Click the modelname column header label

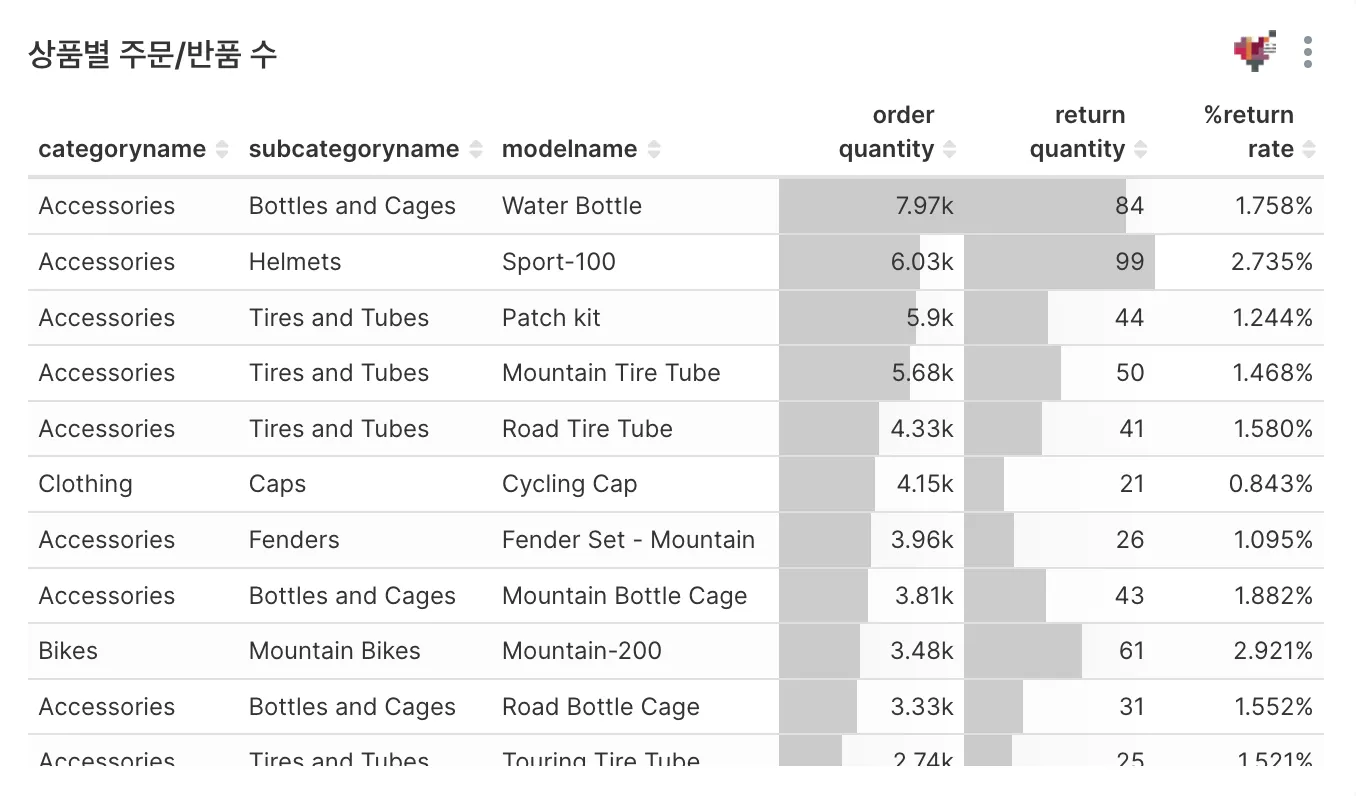(569, 150)
